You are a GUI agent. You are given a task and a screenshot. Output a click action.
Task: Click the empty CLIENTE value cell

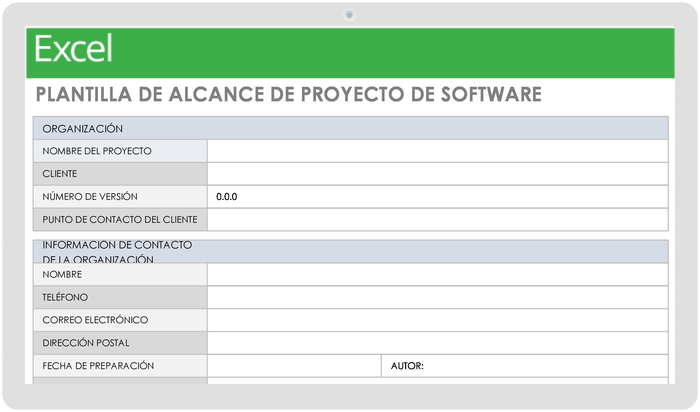tap(437, 174)
